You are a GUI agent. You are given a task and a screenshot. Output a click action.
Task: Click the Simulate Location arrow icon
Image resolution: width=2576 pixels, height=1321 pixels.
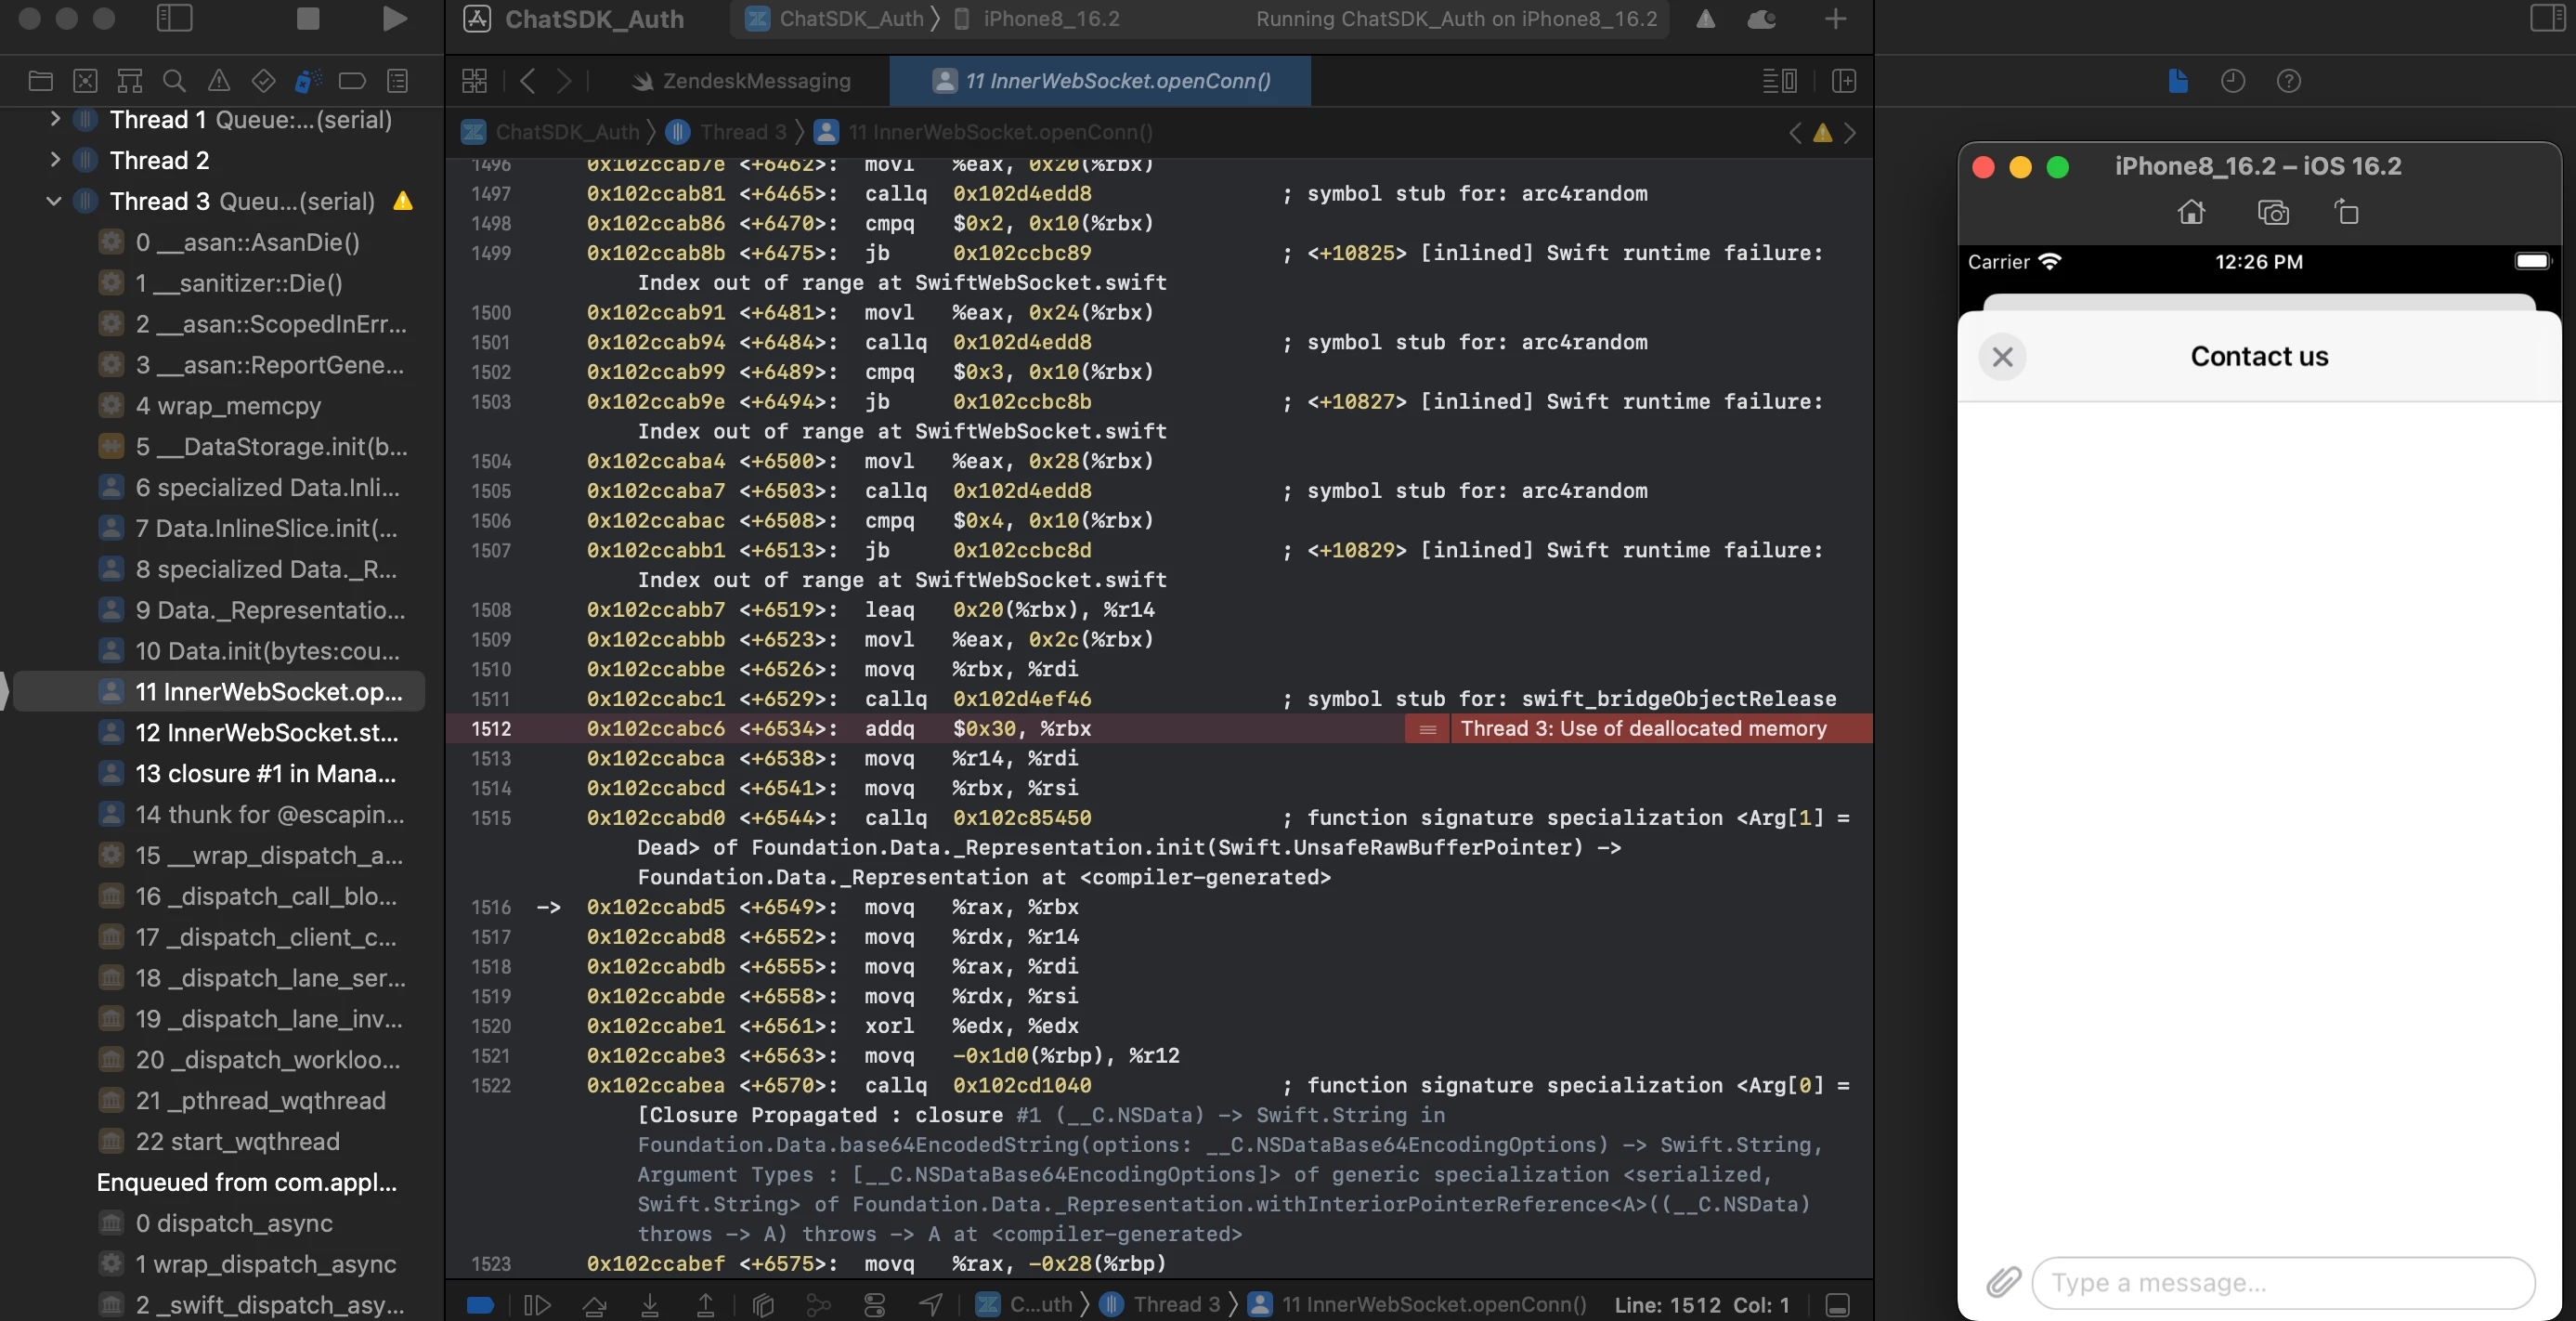pyautogui.click(x=931, y=1304)
